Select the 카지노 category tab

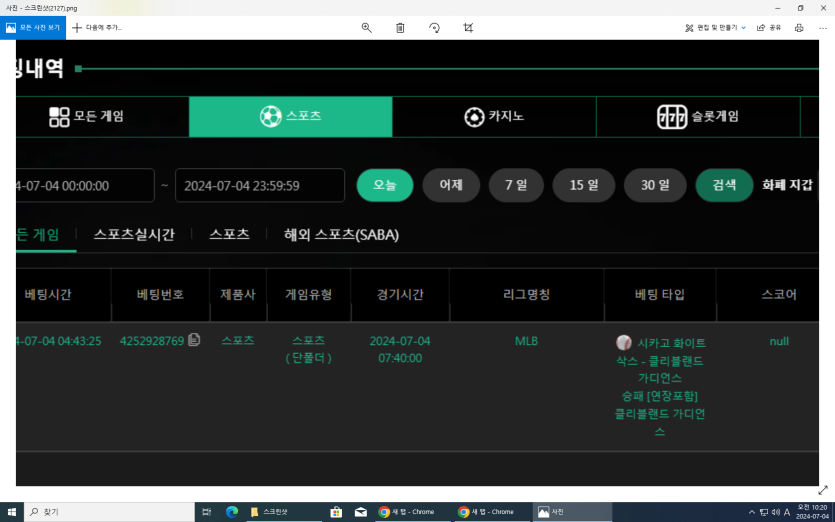click(x=494, y=116)
